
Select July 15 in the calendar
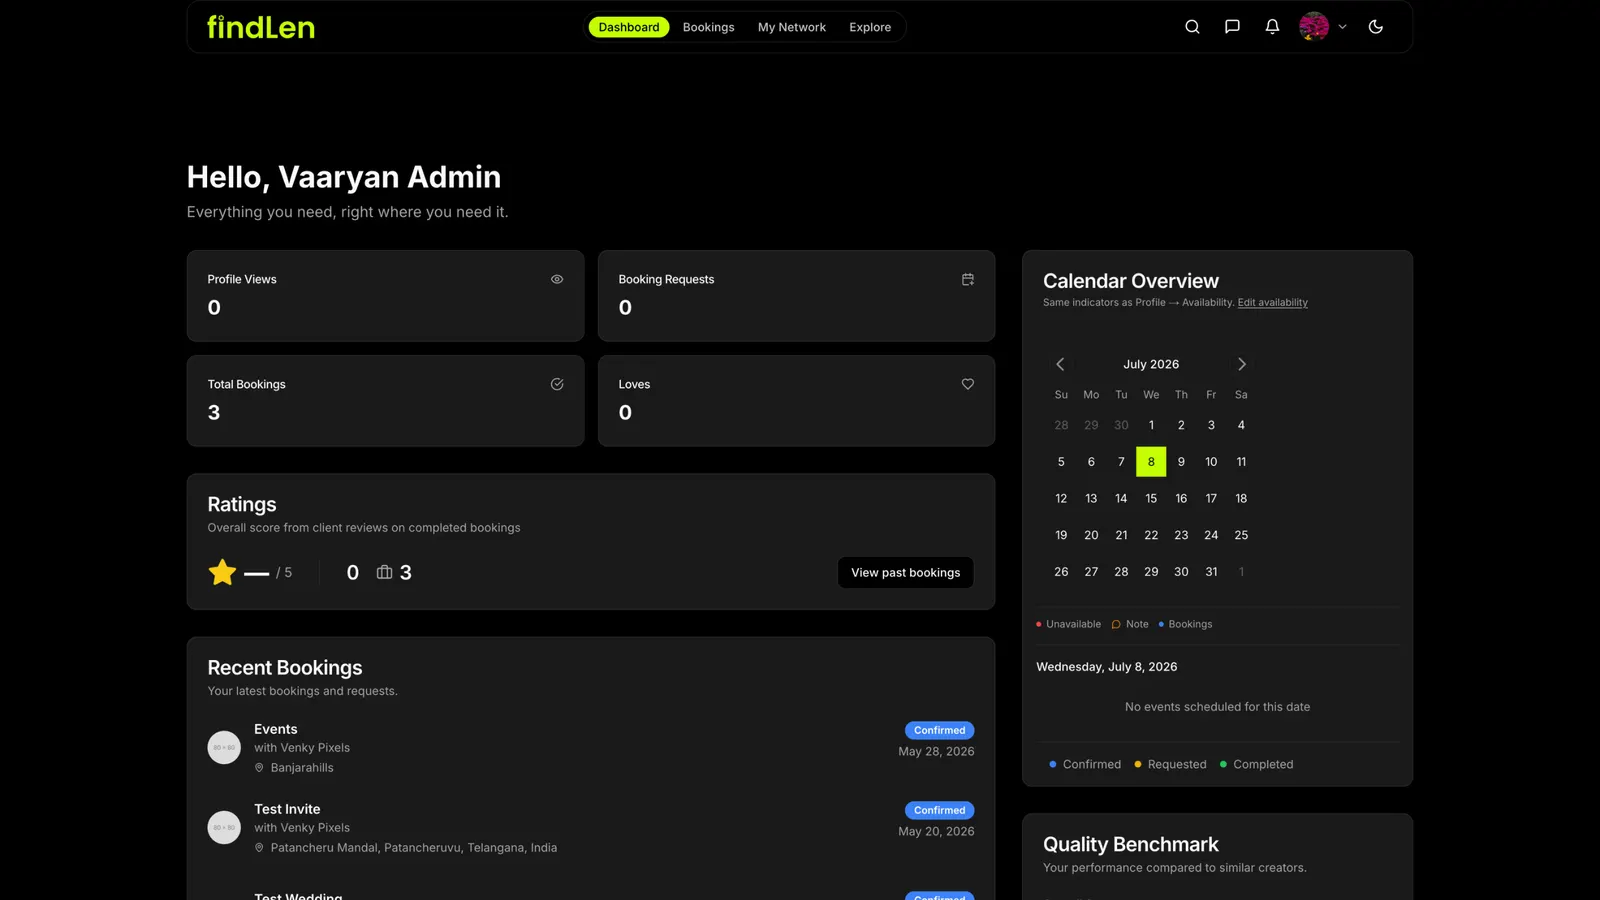(1151, 498)
